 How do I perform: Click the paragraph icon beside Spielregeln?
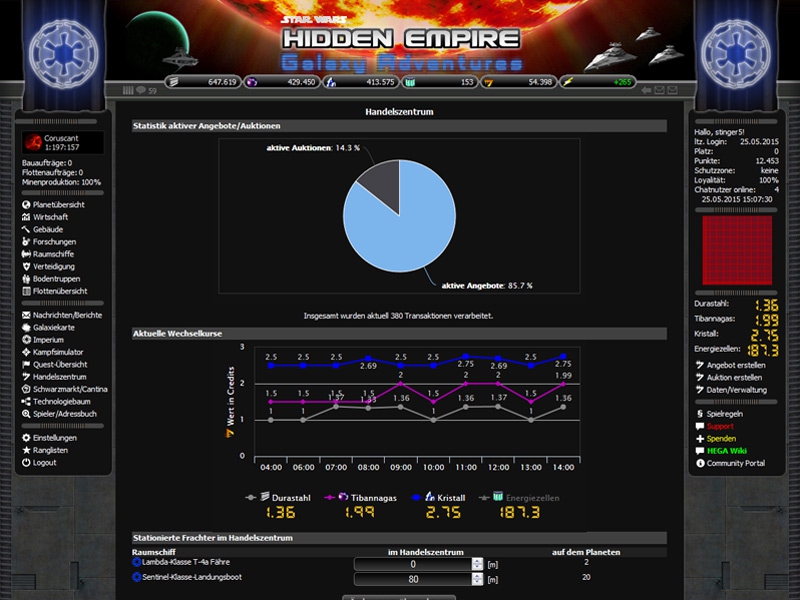700,414
